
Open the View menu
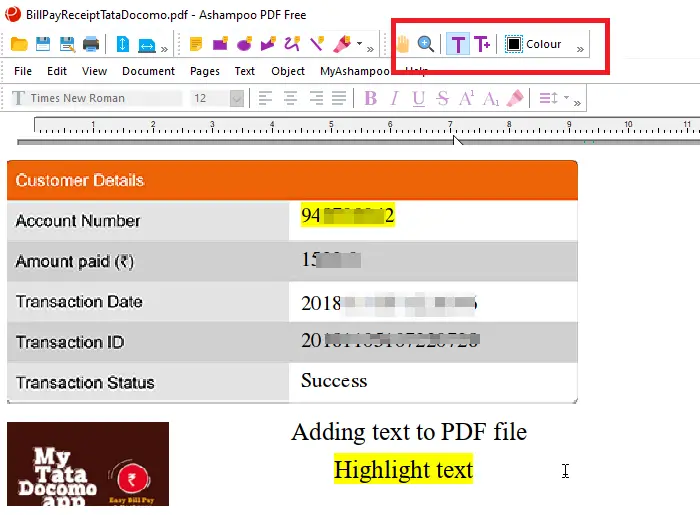(x=94, y=71)
